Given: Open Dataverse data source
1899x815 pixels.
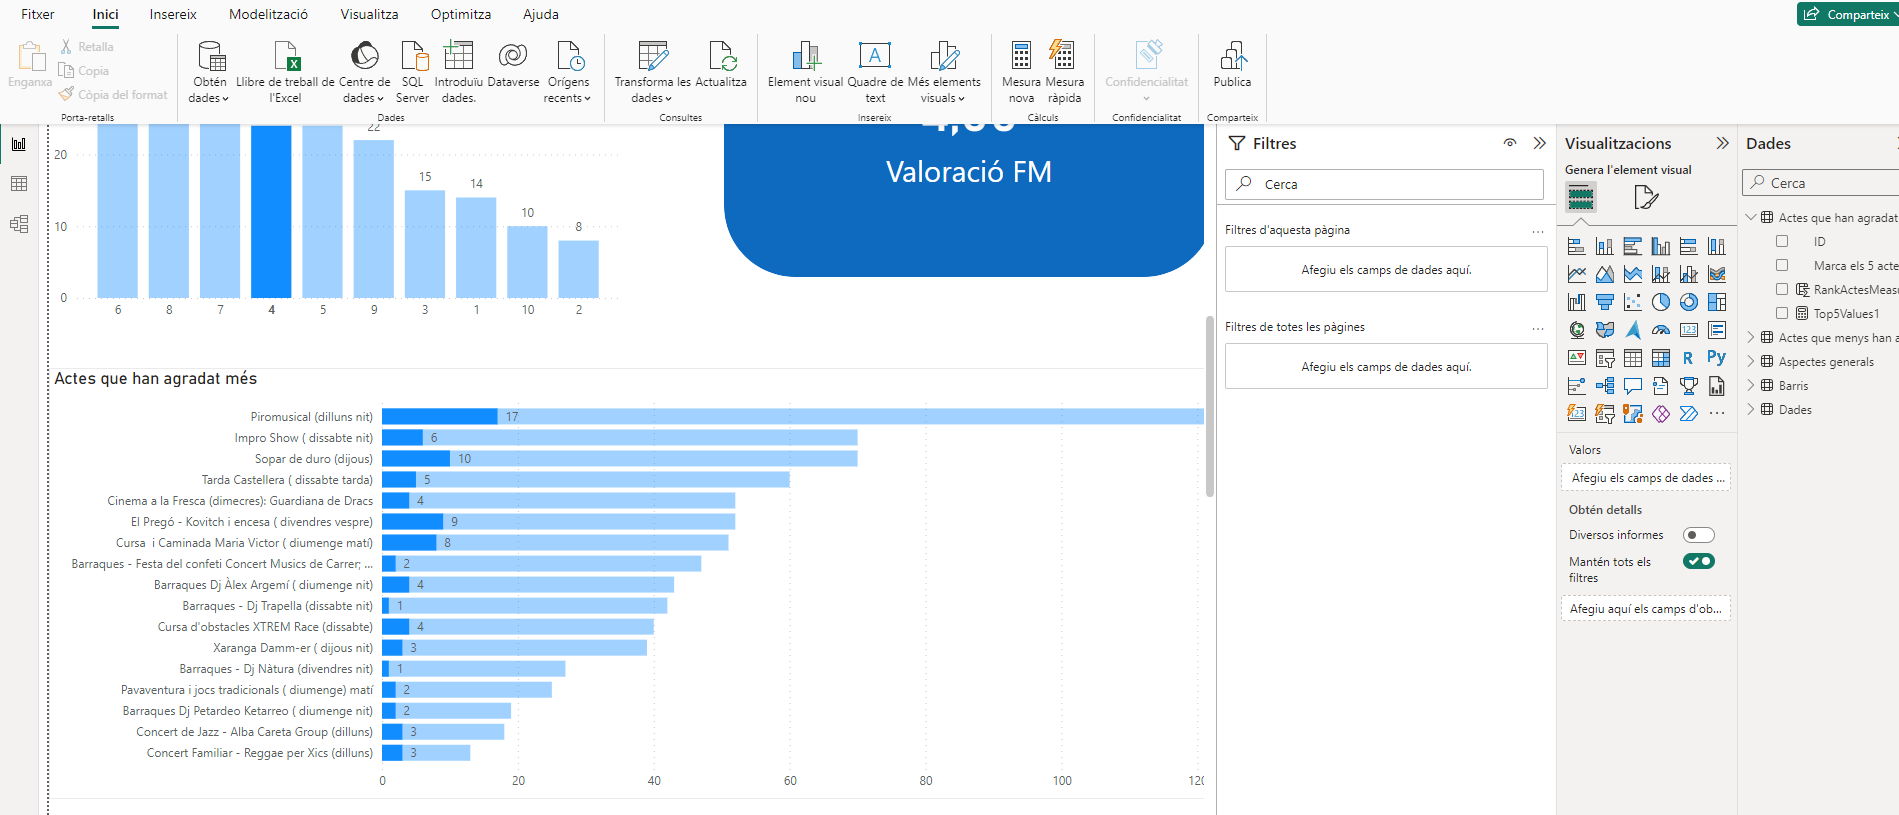Looking at the screenshot, I should (x=513, y=66).
